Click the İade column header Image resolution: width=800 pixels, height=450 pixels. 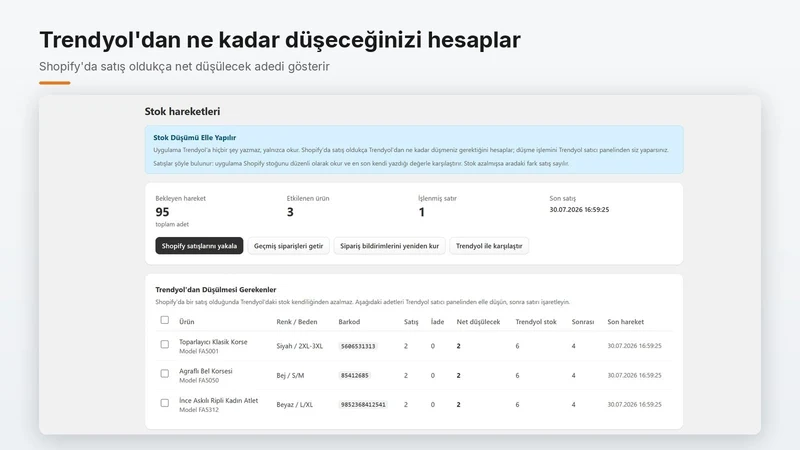point(437,322)
